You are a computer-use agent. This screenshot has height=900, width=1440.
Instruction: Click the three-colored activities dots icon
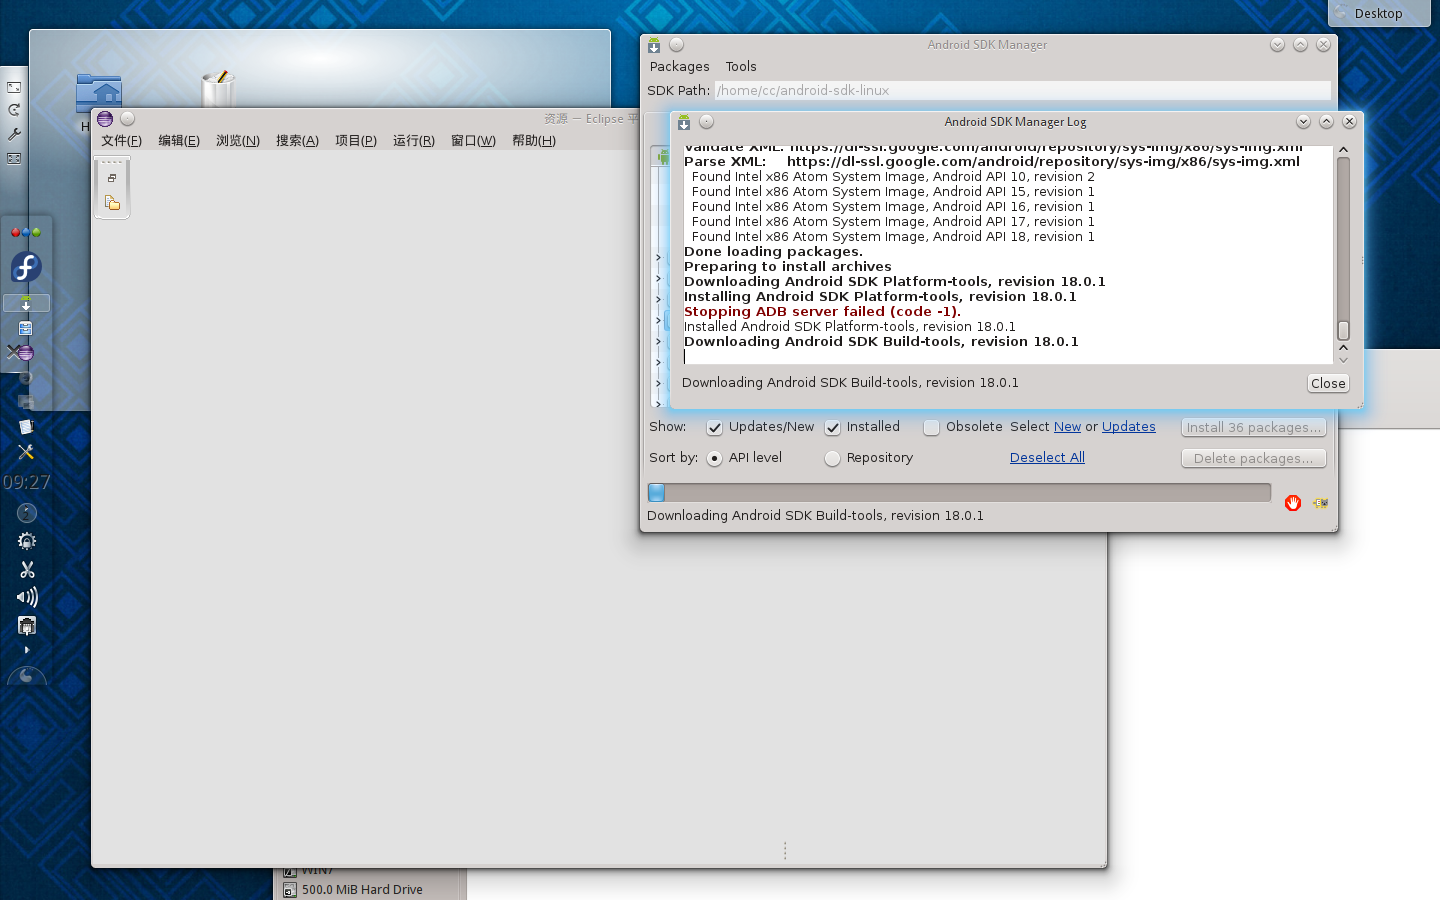(26, 232)
